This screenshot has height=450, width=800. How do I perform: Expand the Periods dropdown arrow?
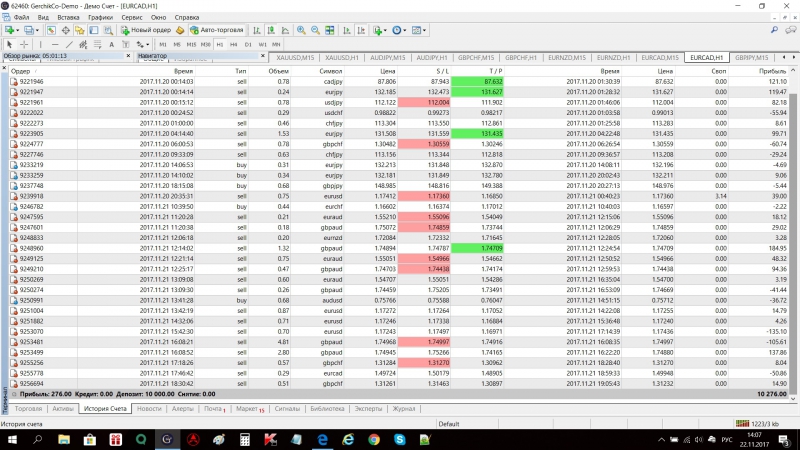tap(405, 30)
